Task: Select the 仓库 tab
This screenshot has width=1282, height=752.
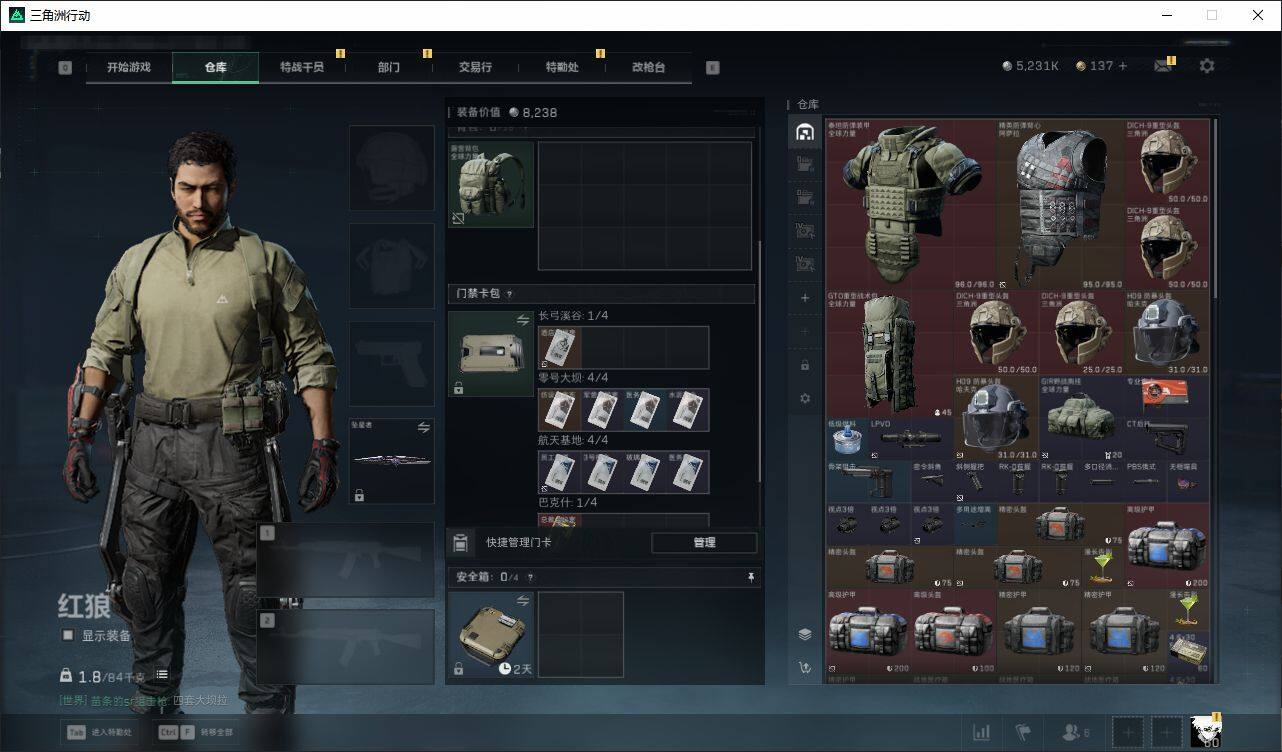Action: click(x=215, y=67)
